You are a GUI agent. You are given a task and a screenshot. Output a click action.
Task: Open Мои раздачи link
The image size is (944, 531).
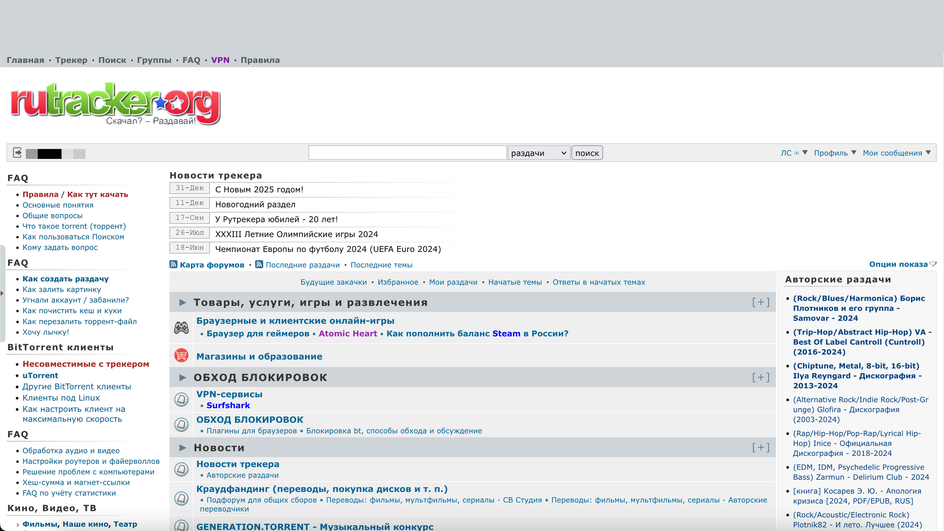pos(453,282)
